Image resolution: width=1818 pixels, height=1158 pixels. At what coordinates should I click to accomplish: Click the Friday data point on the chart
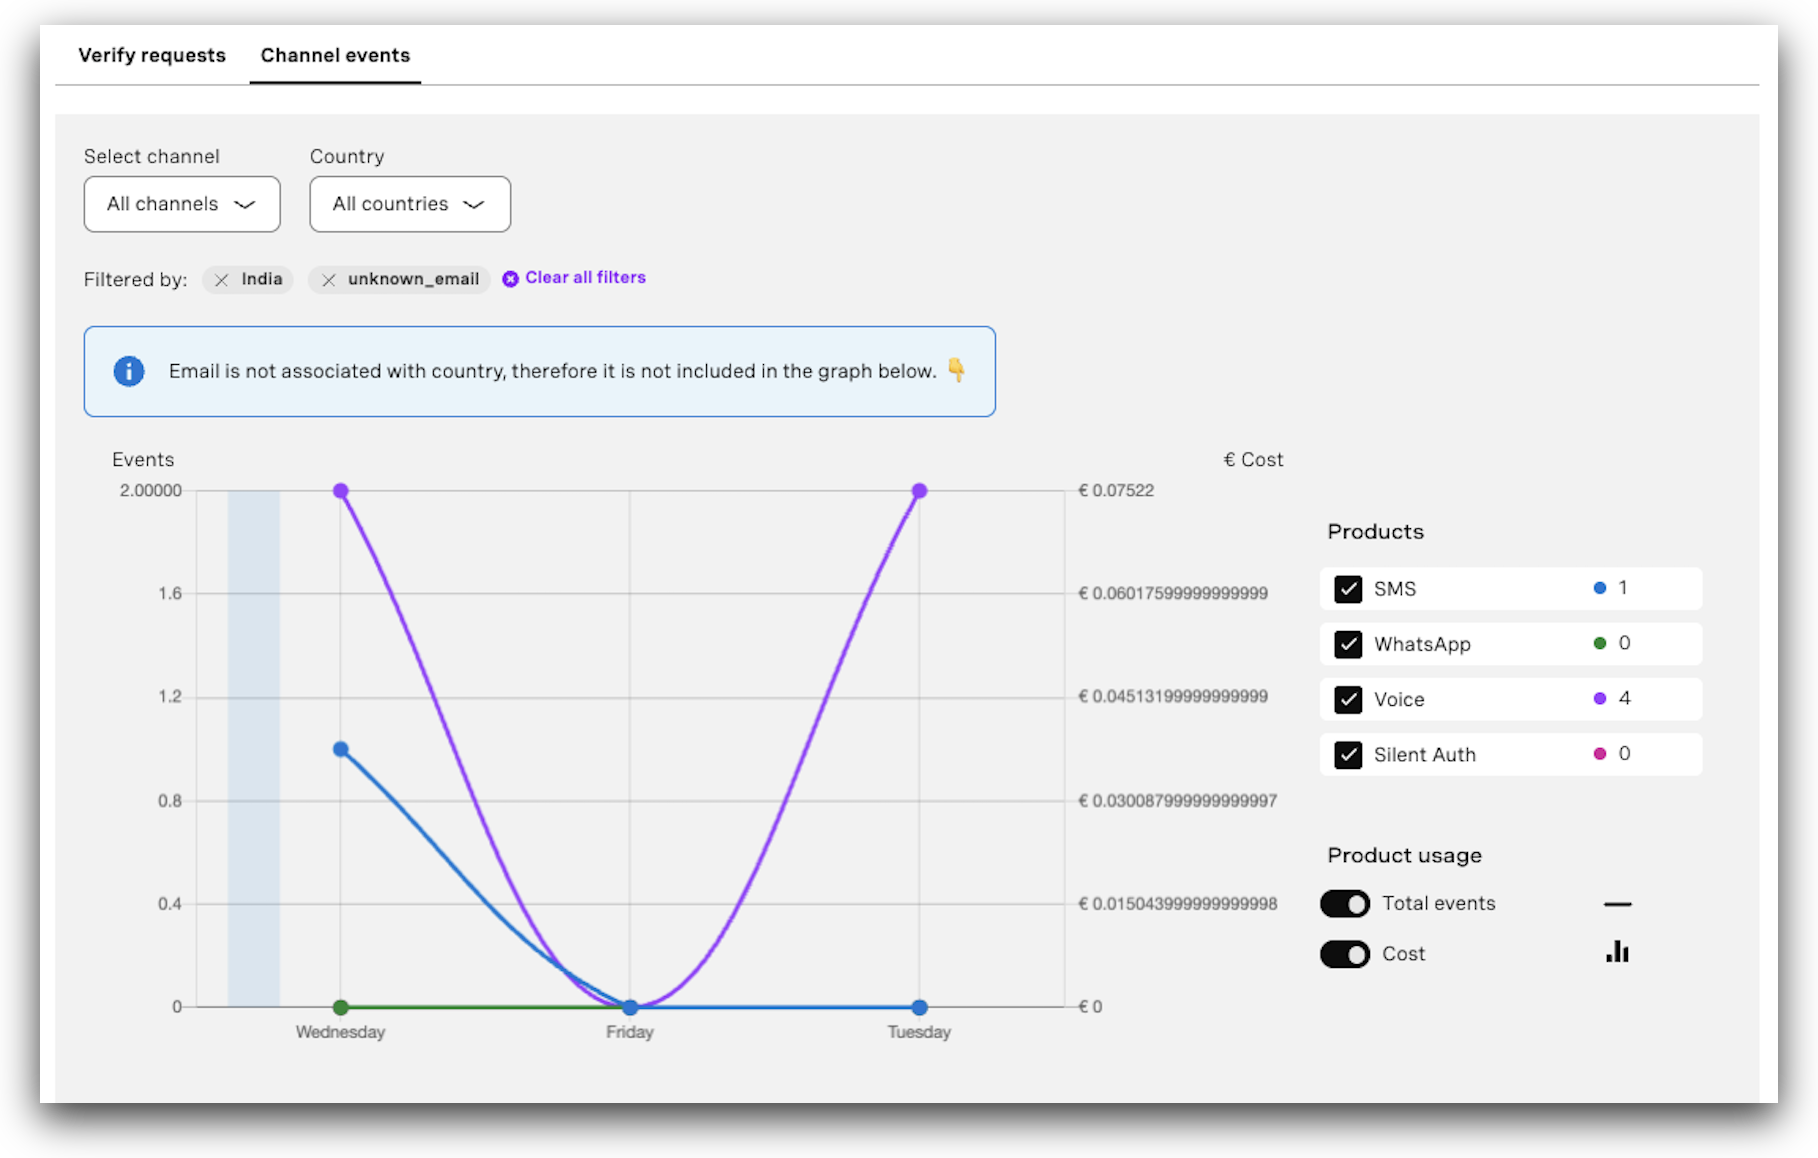(629, 1007)
